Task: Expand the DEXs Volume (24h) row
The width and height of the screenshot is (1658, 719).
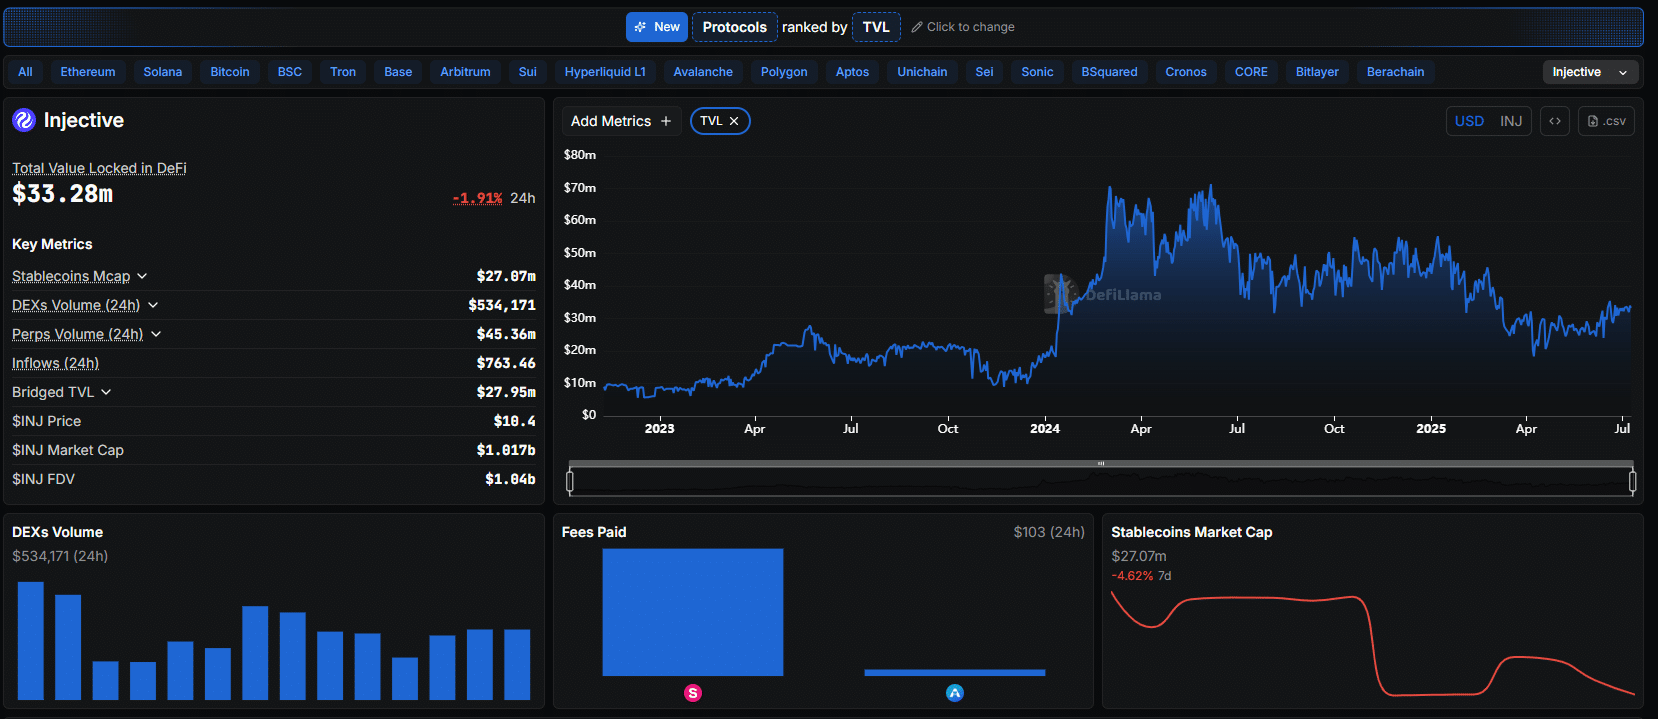Action: 153,305
